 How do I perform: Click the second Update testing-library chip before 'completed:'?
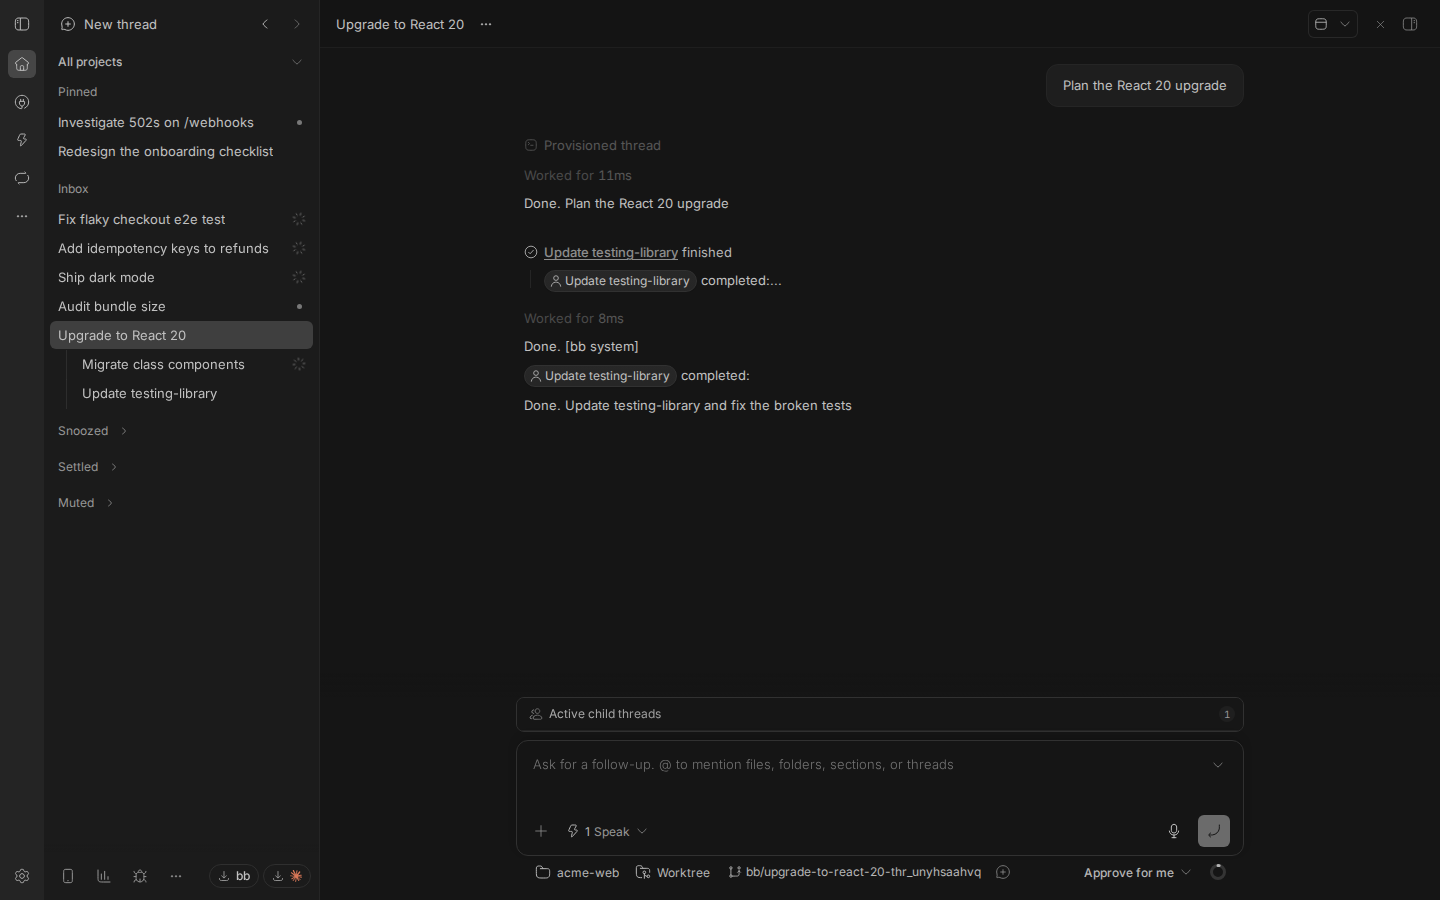[x=600, y=376]
